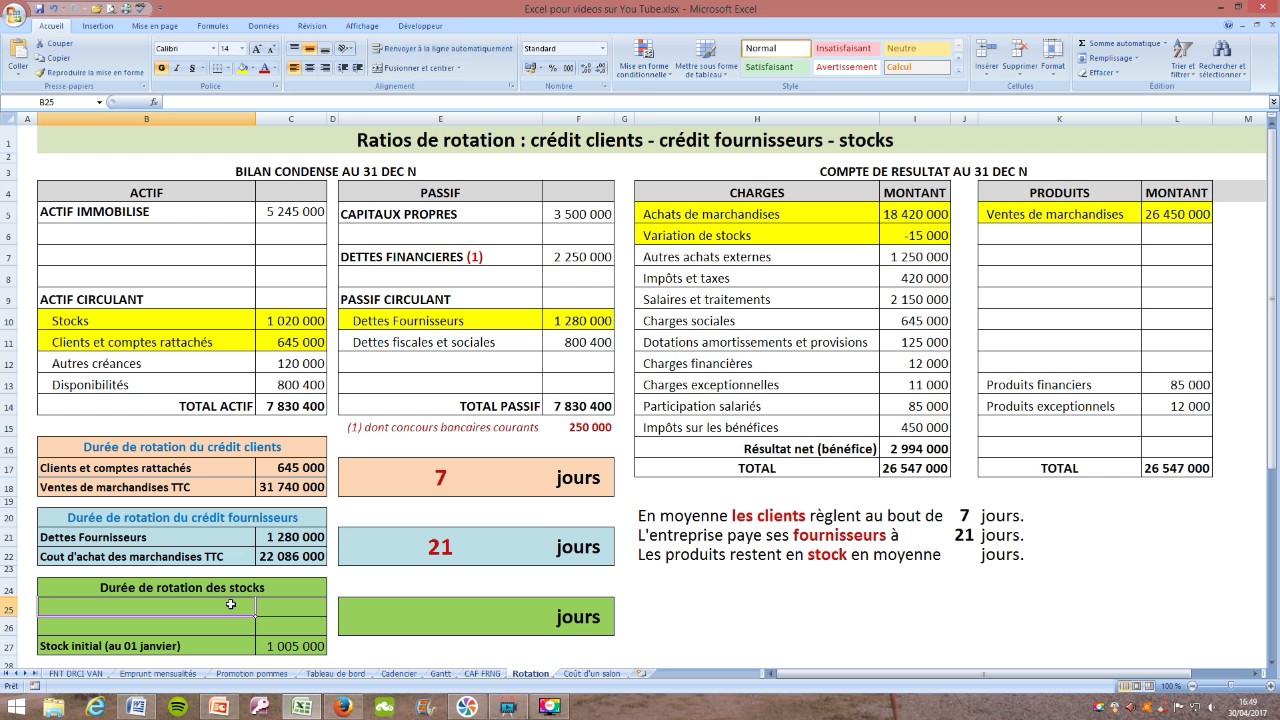The height and width of the screenshot is (720, 1280).
Task: Open the Remplissage fill menu
Action: pos(1108,58)
